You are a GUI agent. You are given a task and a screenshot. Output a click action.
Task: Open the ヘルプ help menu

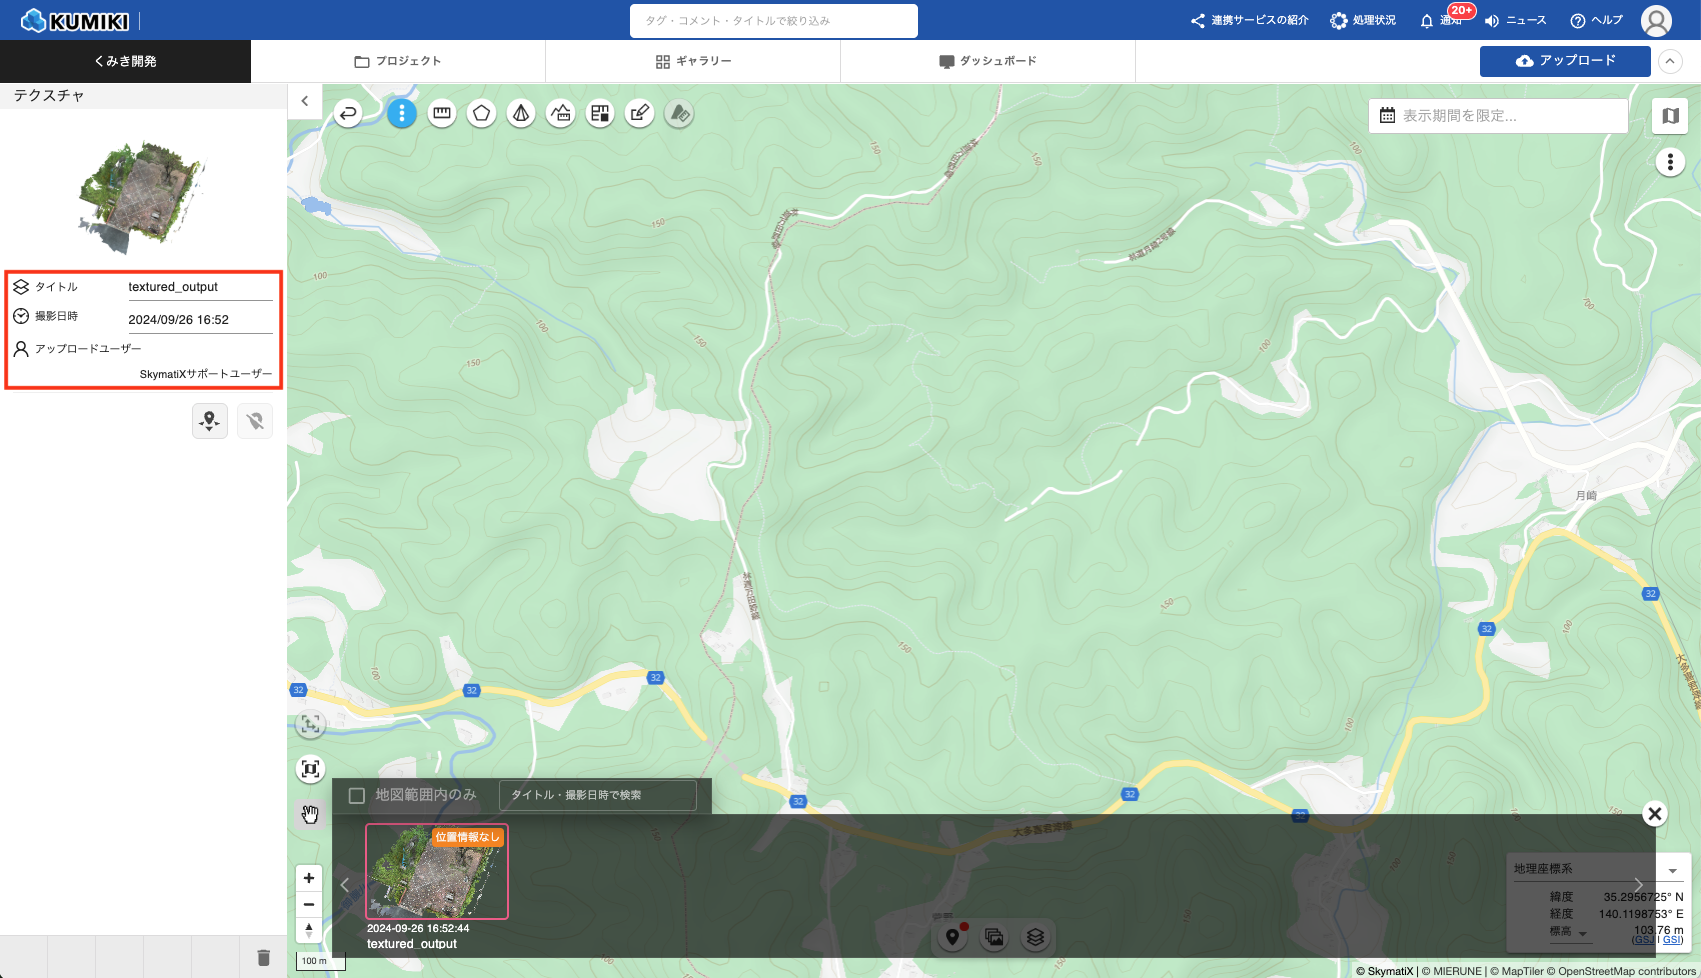click(x=1597, y=20)
